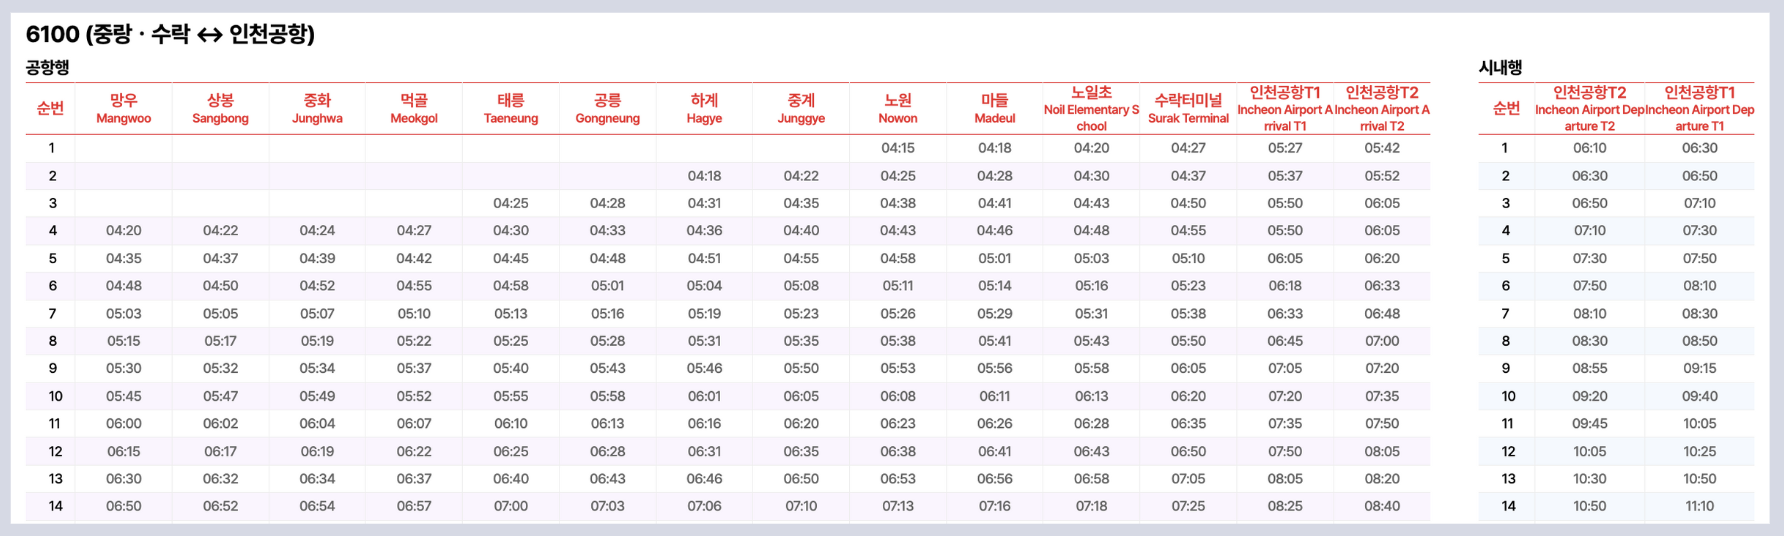Viewport: 1784px width, 536px height.
Task: Select 06:10 T2 departure in 시내행 row 1
Action: [1589, 148]
